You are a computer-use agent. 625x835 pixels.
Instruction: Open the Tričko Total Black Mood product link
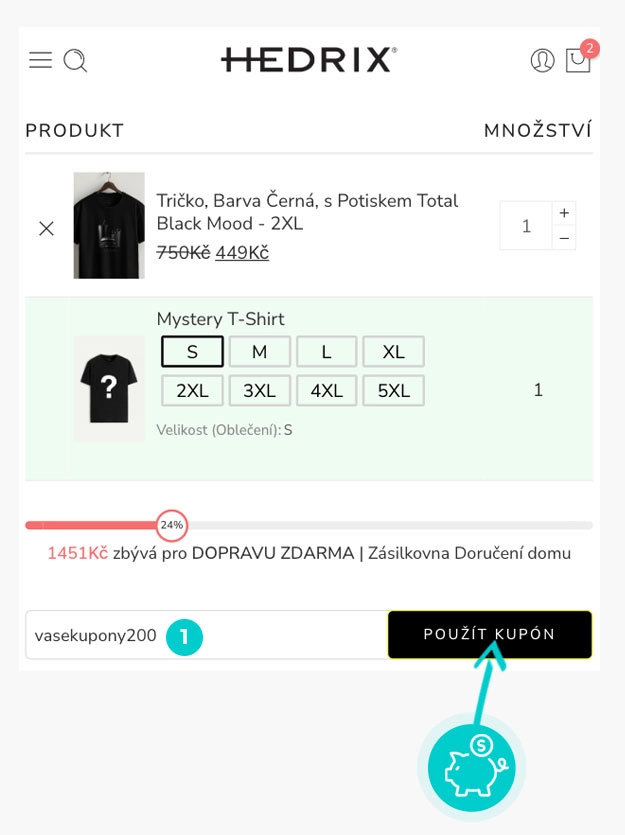point(306,213)
